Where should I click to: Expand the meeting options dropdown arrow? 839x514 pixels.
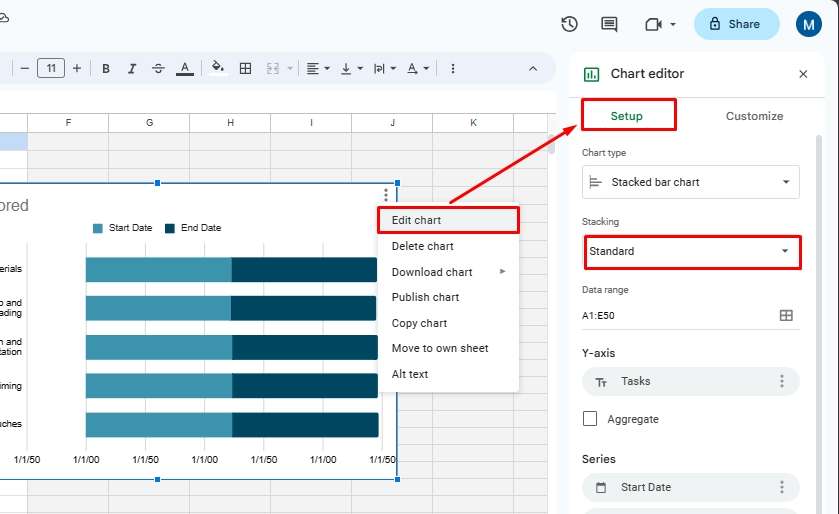(673, 24)
